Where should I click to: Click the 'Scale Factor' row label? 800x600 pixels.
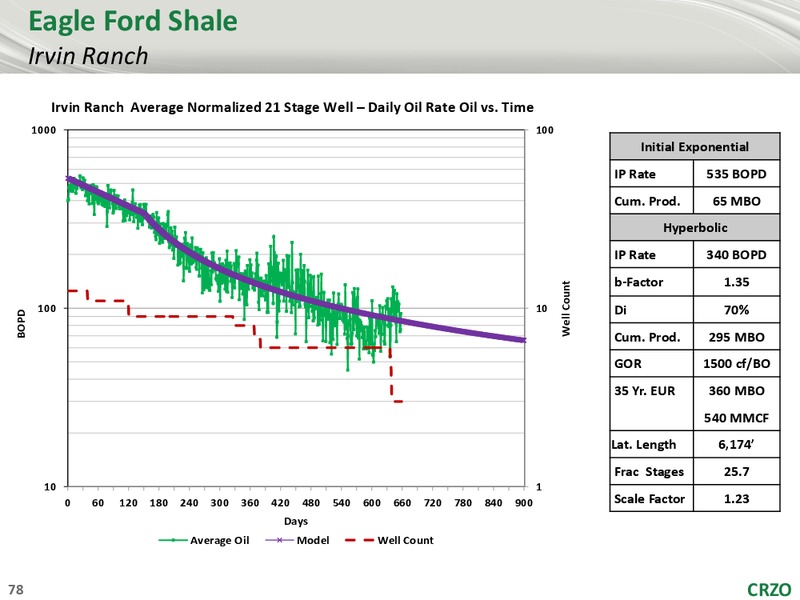pyautogui.click(x=649, y=498)
